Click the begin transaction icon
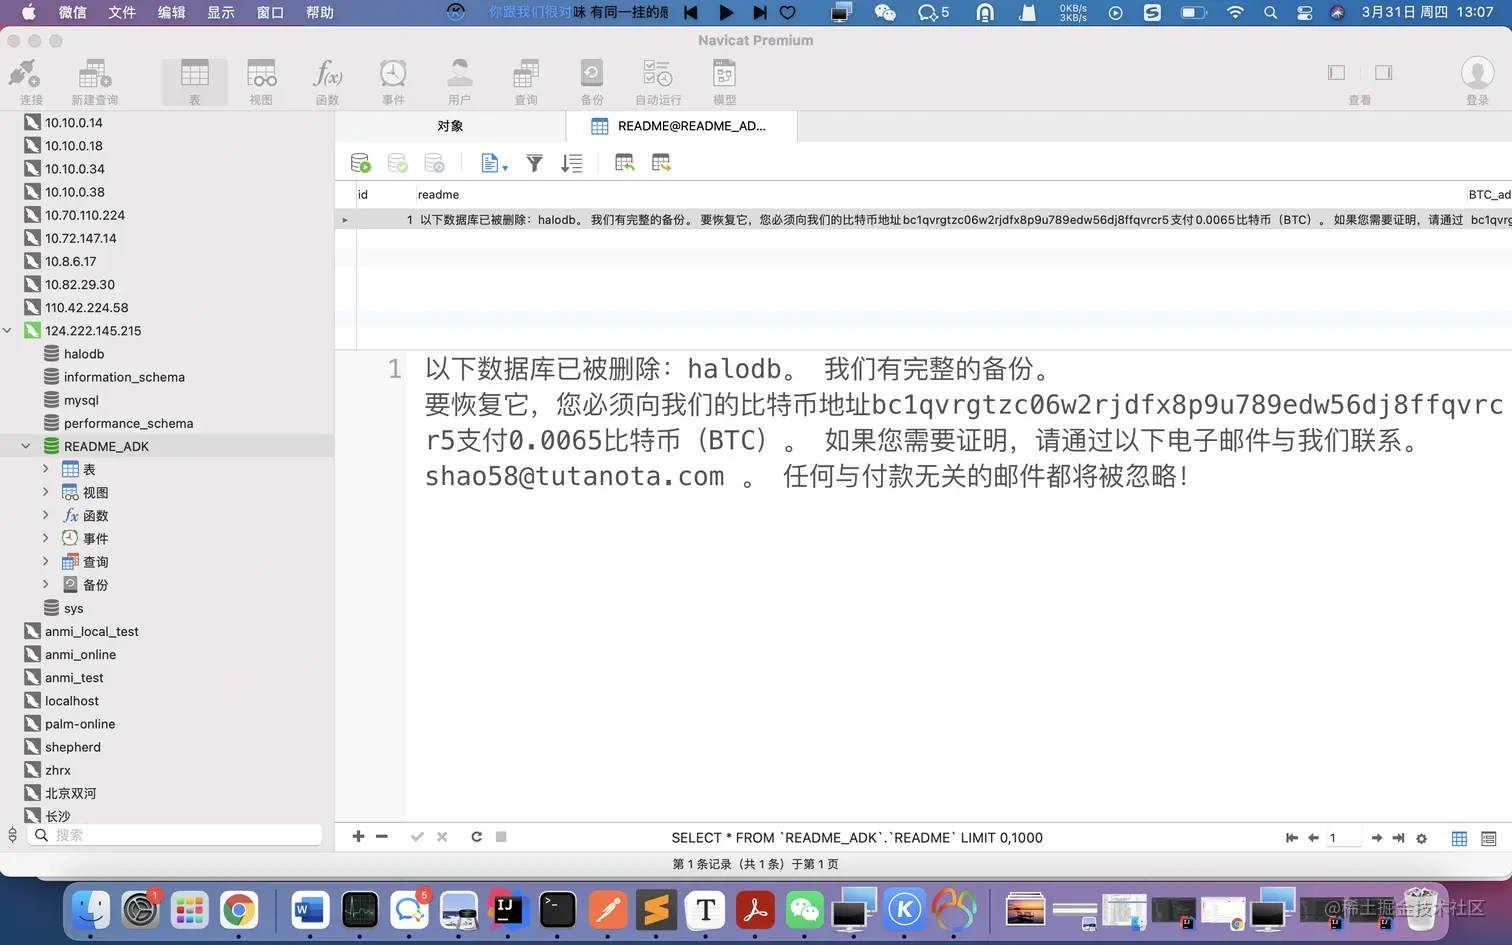1512x945 pixels. [x=360, y=163]
